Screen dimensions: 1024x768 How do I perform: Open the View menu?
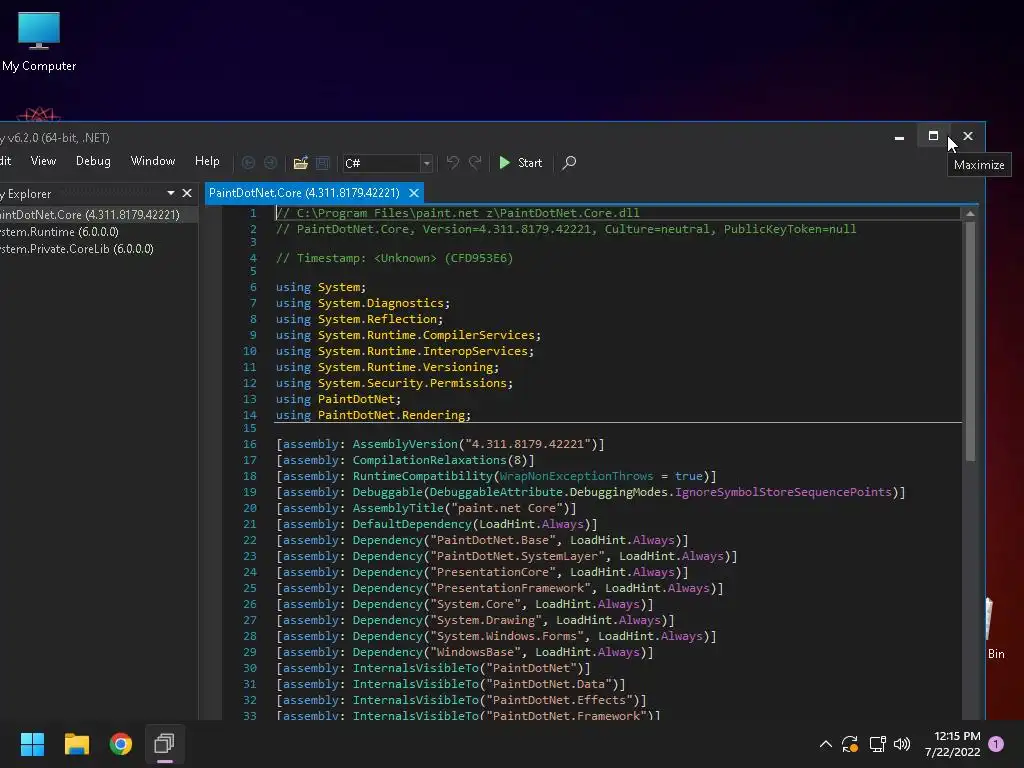tap(43, 161)
